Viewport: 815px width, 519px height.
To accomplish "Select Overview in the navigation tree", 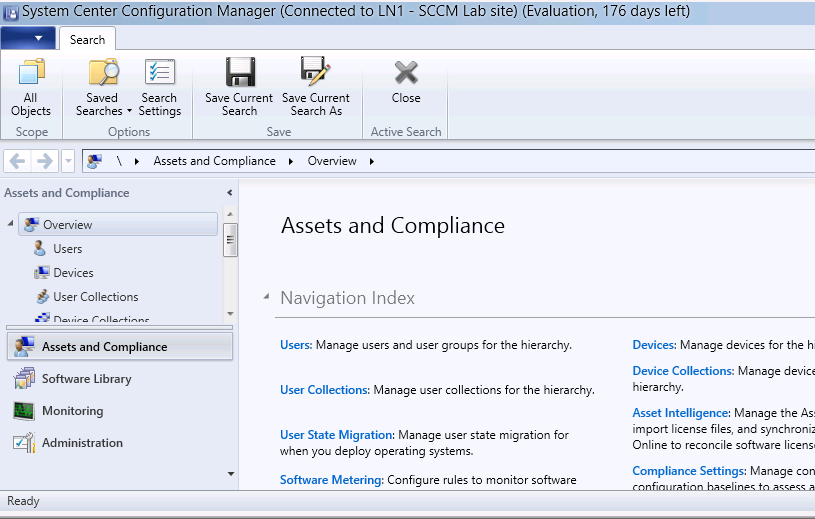I will pyautogui.click(x=118, y=224).
